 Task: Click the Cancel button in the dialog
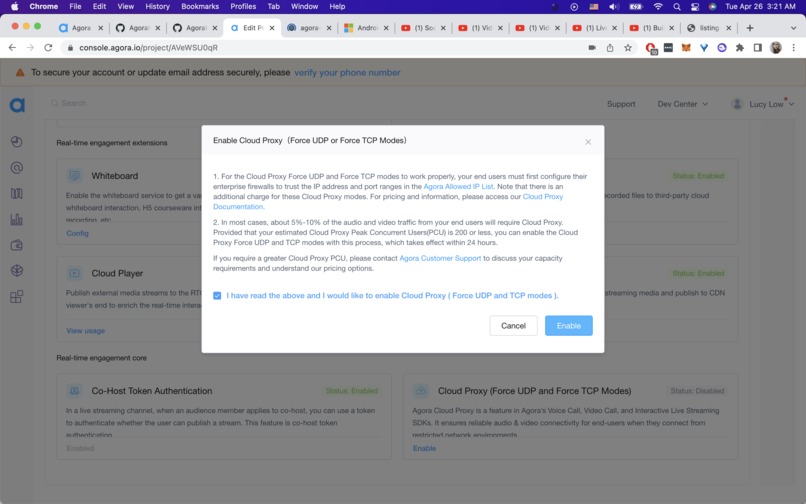513,326
